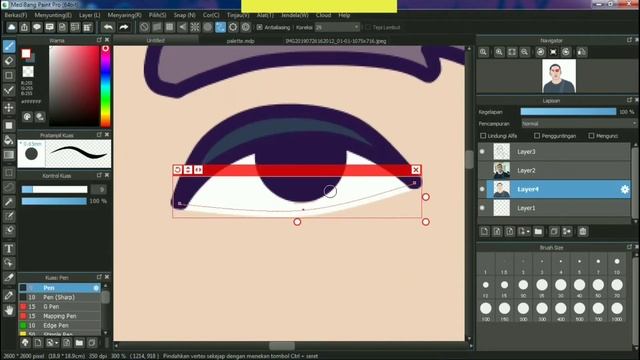Switch to palette.mdp tab
Image resolution: width=640 pixels, height=360 pixels.
click(240, 41)
